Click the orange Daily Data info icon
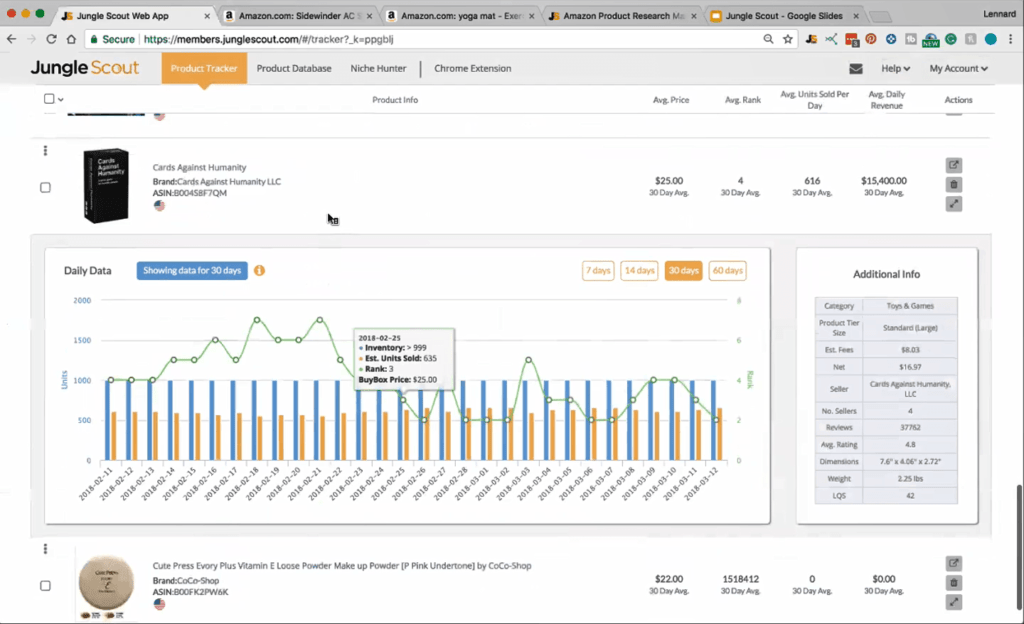The width and height of the screenshot is (1024, 624). pos(259,270)
